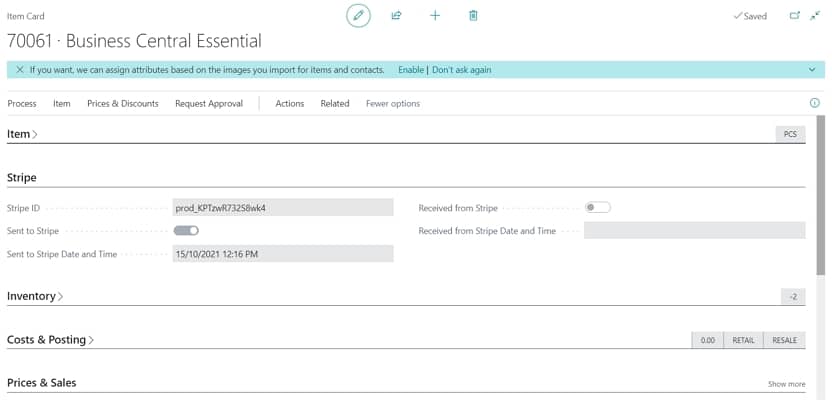The width and height of the screenshot is (832, 400).
Task: Click the pencil edit icon
Action: pos(358,15)
